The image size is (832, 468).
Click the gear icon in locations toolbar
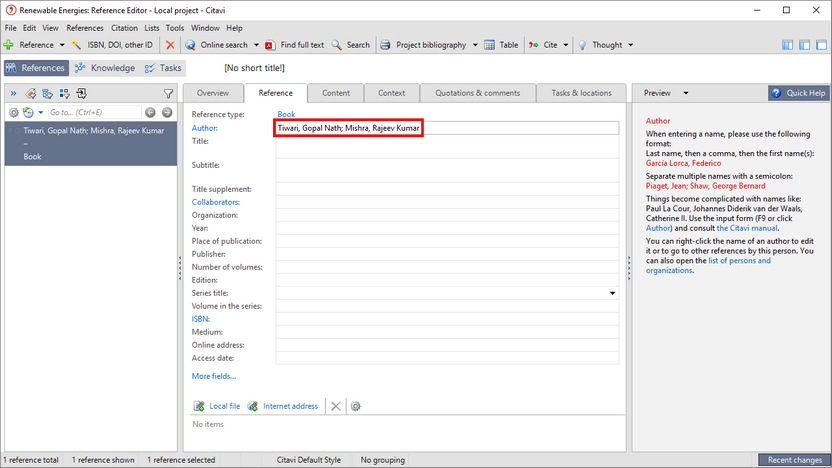[356, 406]
